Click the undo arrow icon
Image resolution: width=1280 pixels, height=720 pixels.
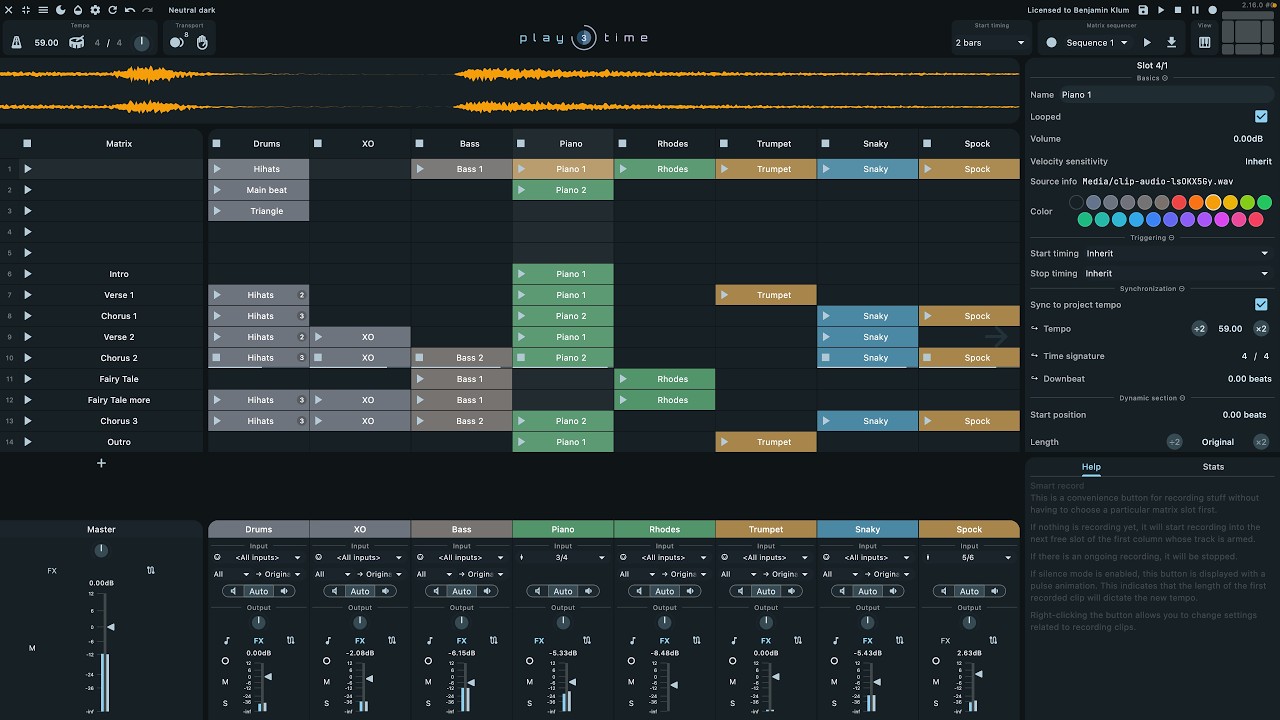pos(130,10)
